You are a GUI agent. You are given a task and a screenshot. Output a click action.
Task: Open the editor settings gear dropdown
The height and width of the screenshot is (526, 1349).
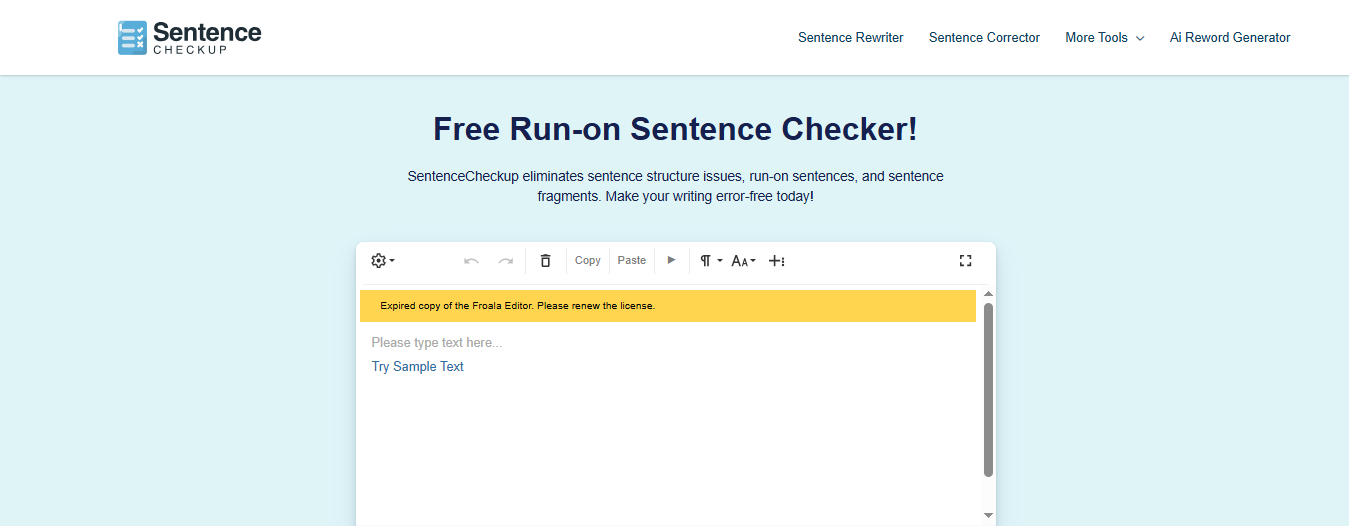pyautogui.click(x=382, y=260)
